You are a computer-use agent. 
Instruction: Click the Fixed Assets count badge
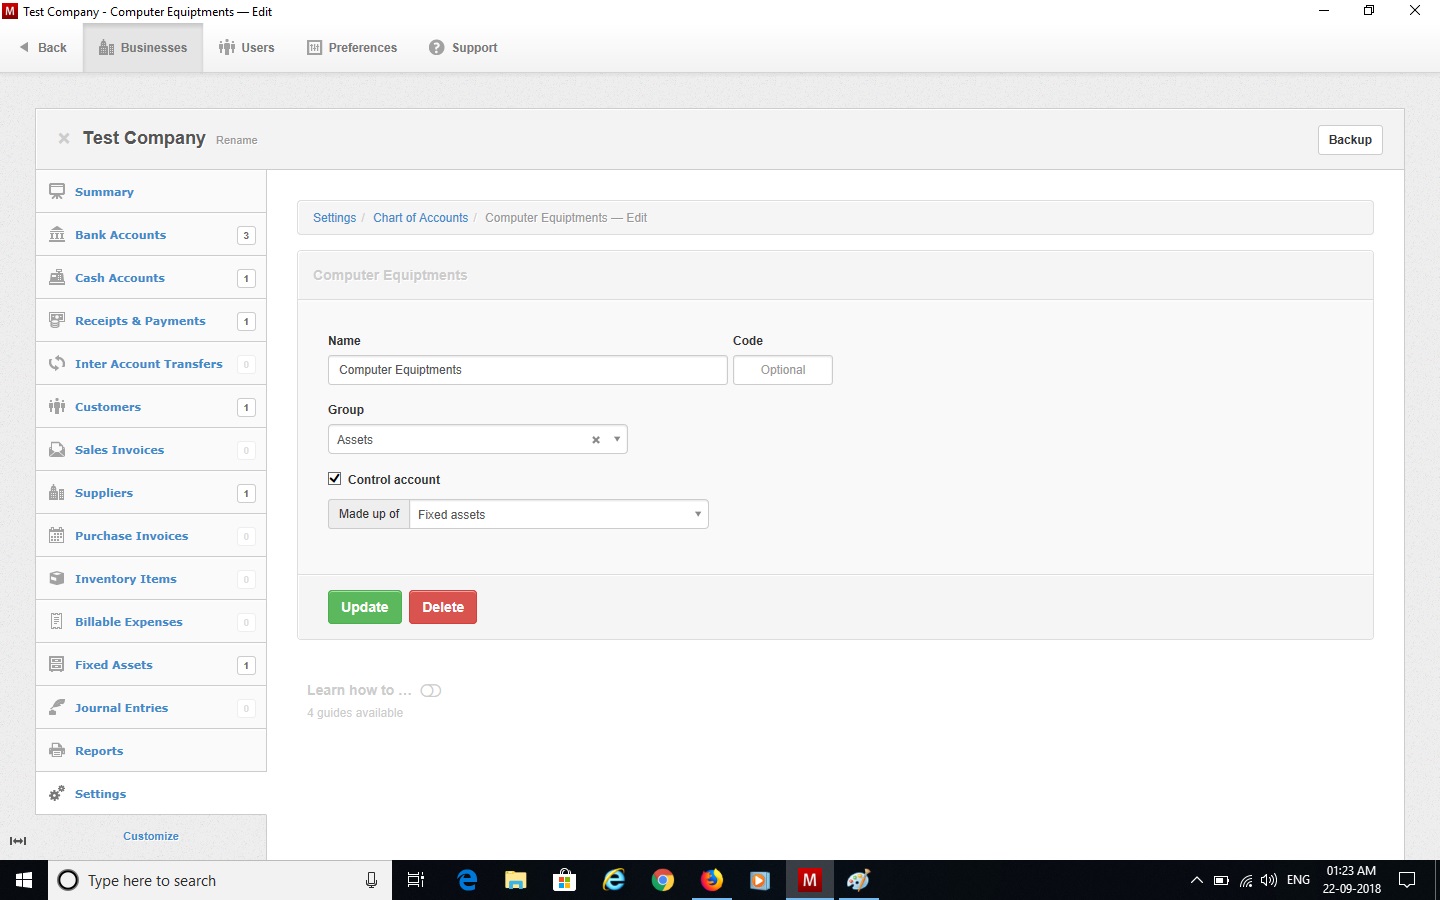[246, 665]
